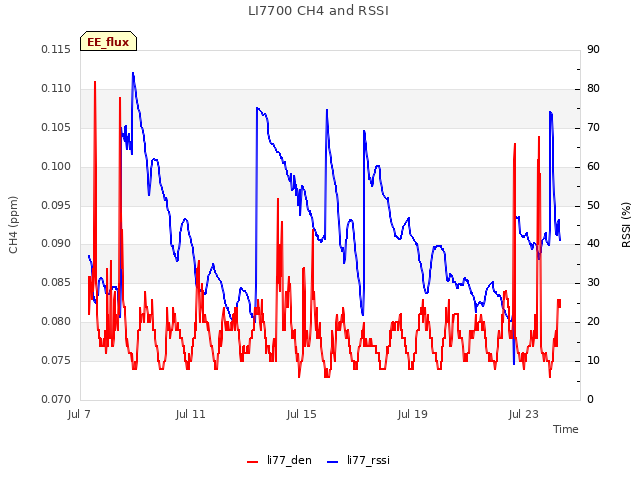
Task: Click the 0.080 left axis value
Action: click(x=56, y=322)
